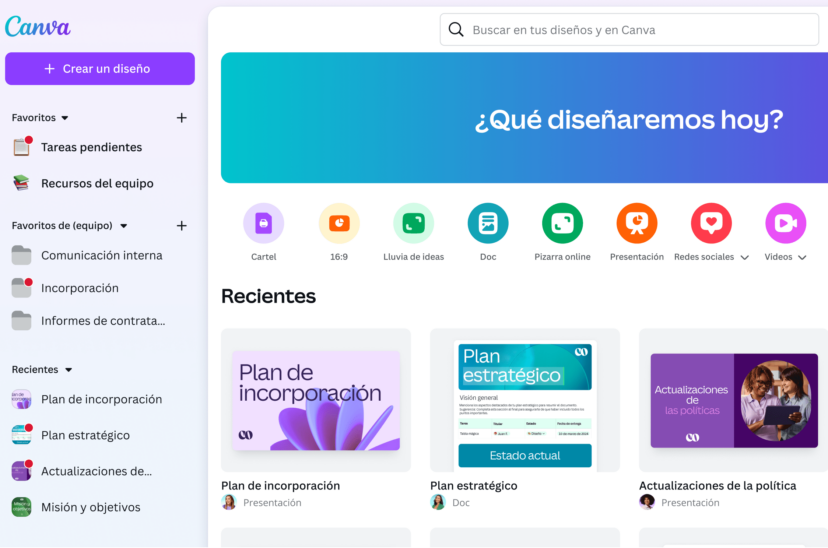
Task: Start a Lluvia de ideas via its icon
Action: click(413, 223)
